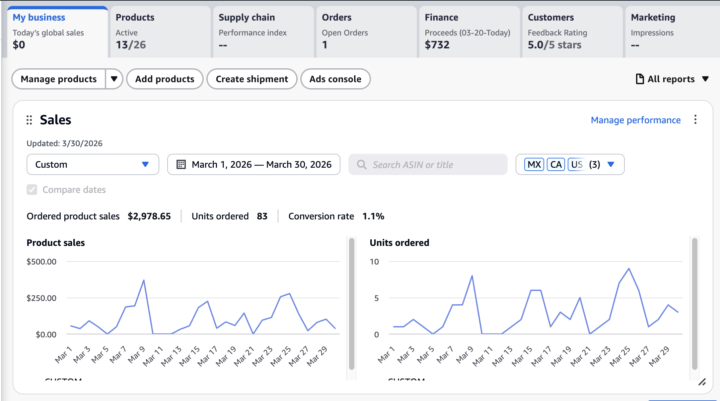Click the Search ASIN or title field
720x401 pixels.
(428, 164)
